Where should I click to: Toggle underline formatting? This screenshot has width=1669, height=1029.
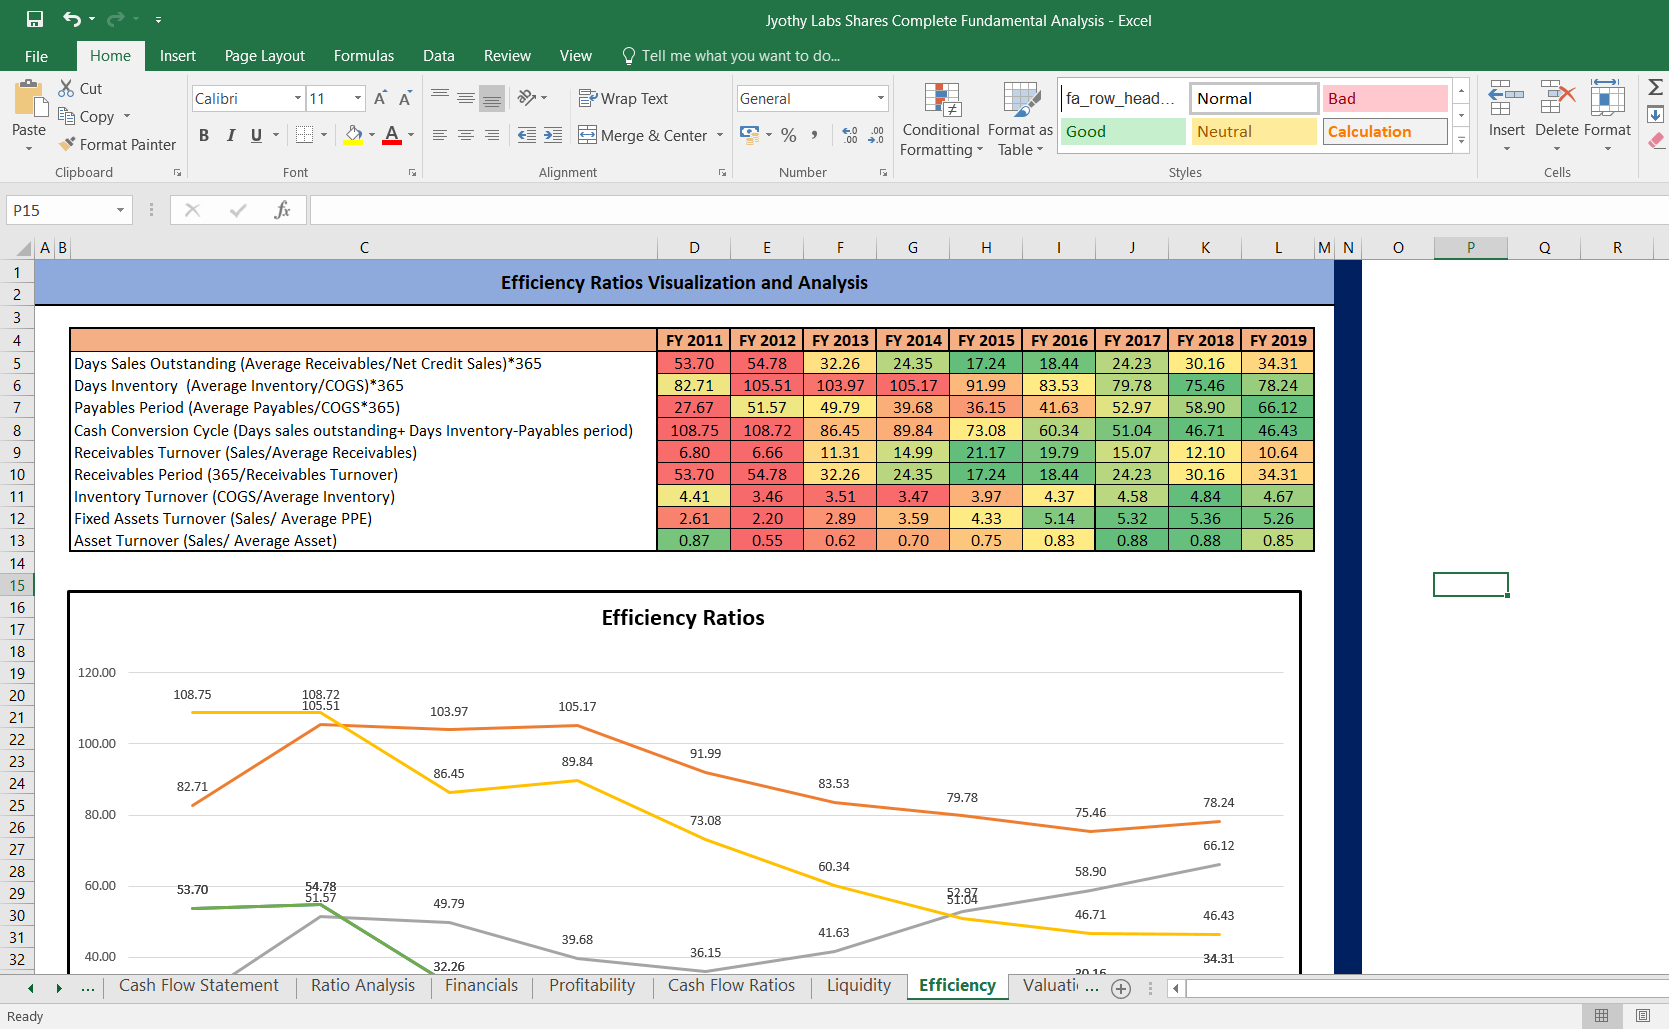[x=256, y=134]
